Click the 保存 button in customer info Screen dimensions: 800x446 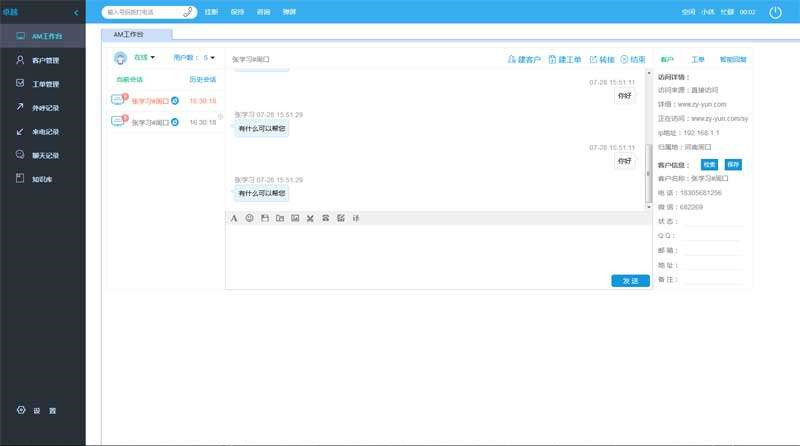(x=733, y=164)
